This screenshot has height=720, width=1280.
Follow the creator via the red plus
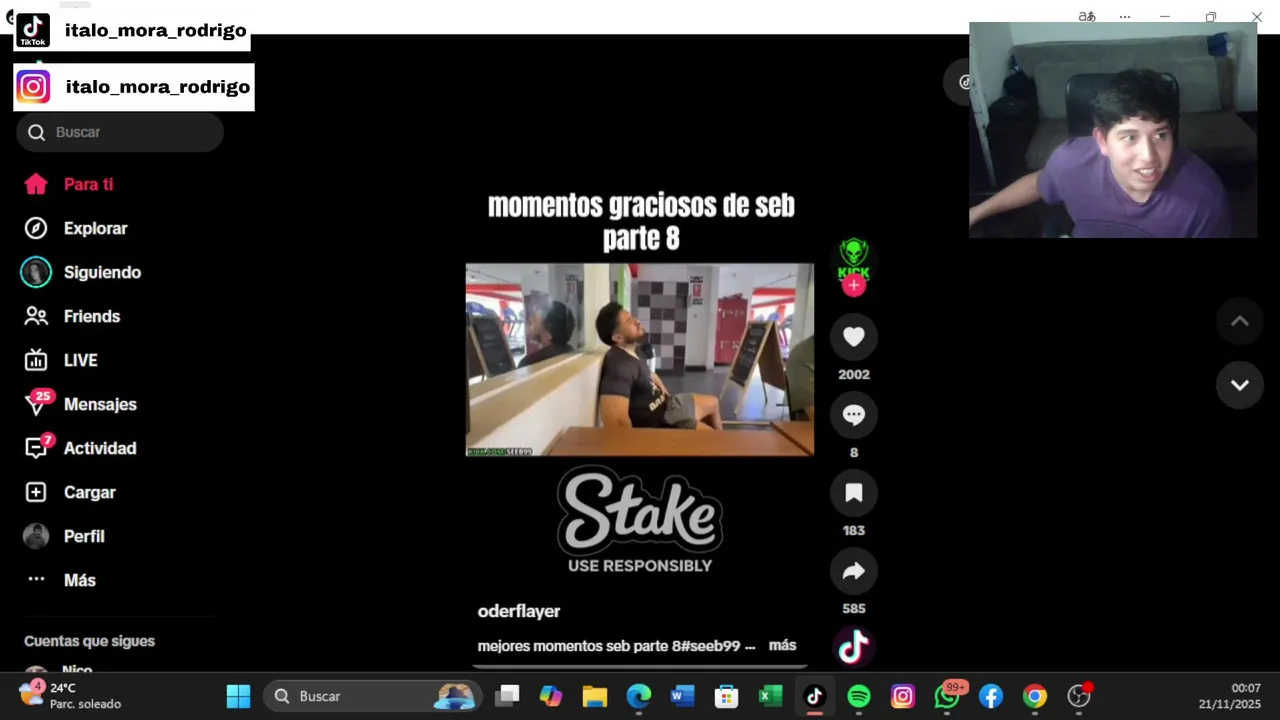coord(853,286)
